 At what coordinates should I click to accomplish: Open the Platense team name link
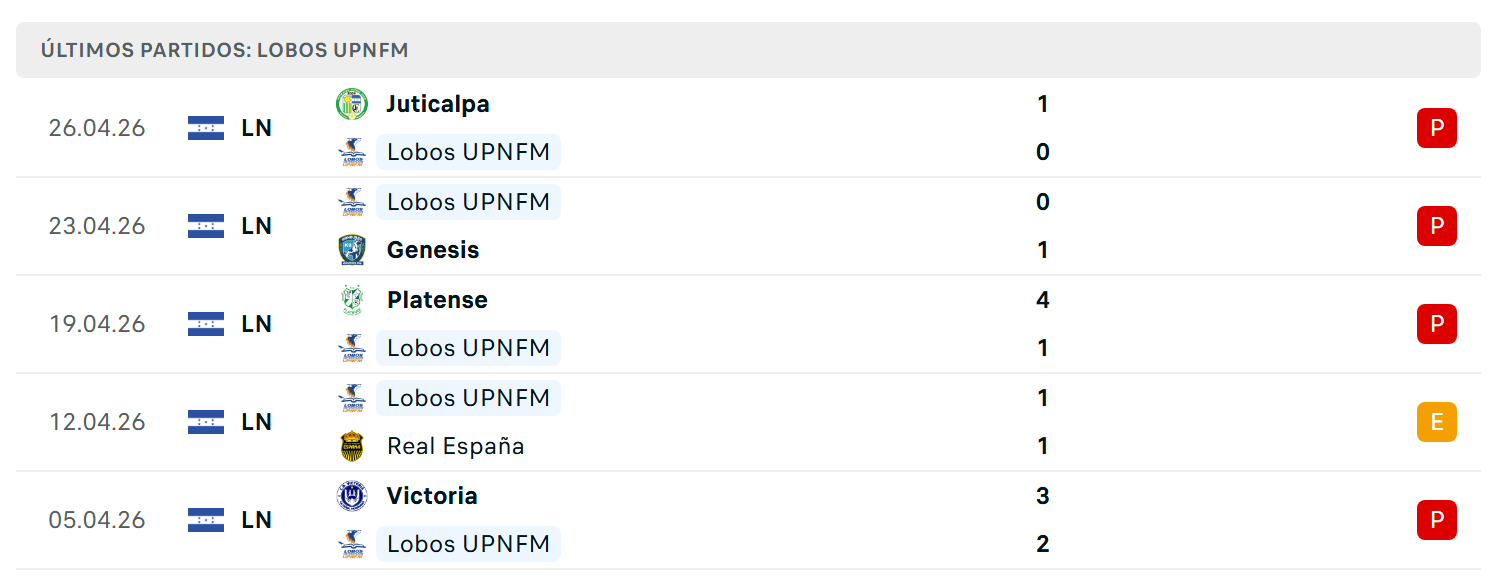pos(437,300)
